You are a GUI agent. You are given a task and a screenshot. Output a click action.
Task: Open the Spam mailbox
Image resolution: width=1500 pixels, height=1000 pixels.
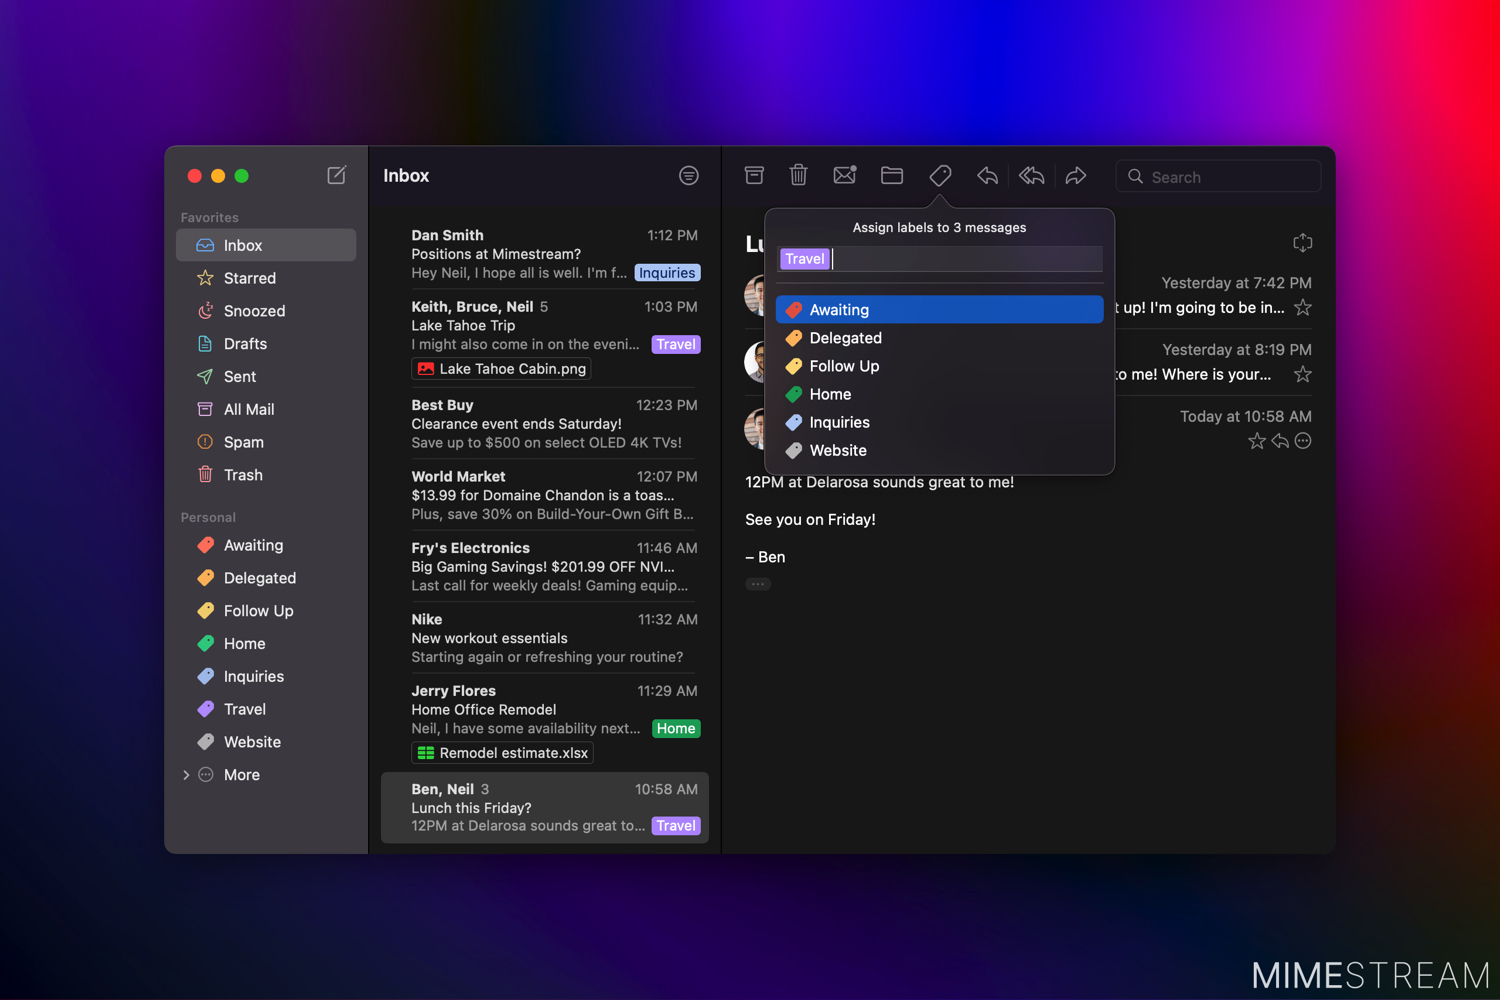pos(266,442)
